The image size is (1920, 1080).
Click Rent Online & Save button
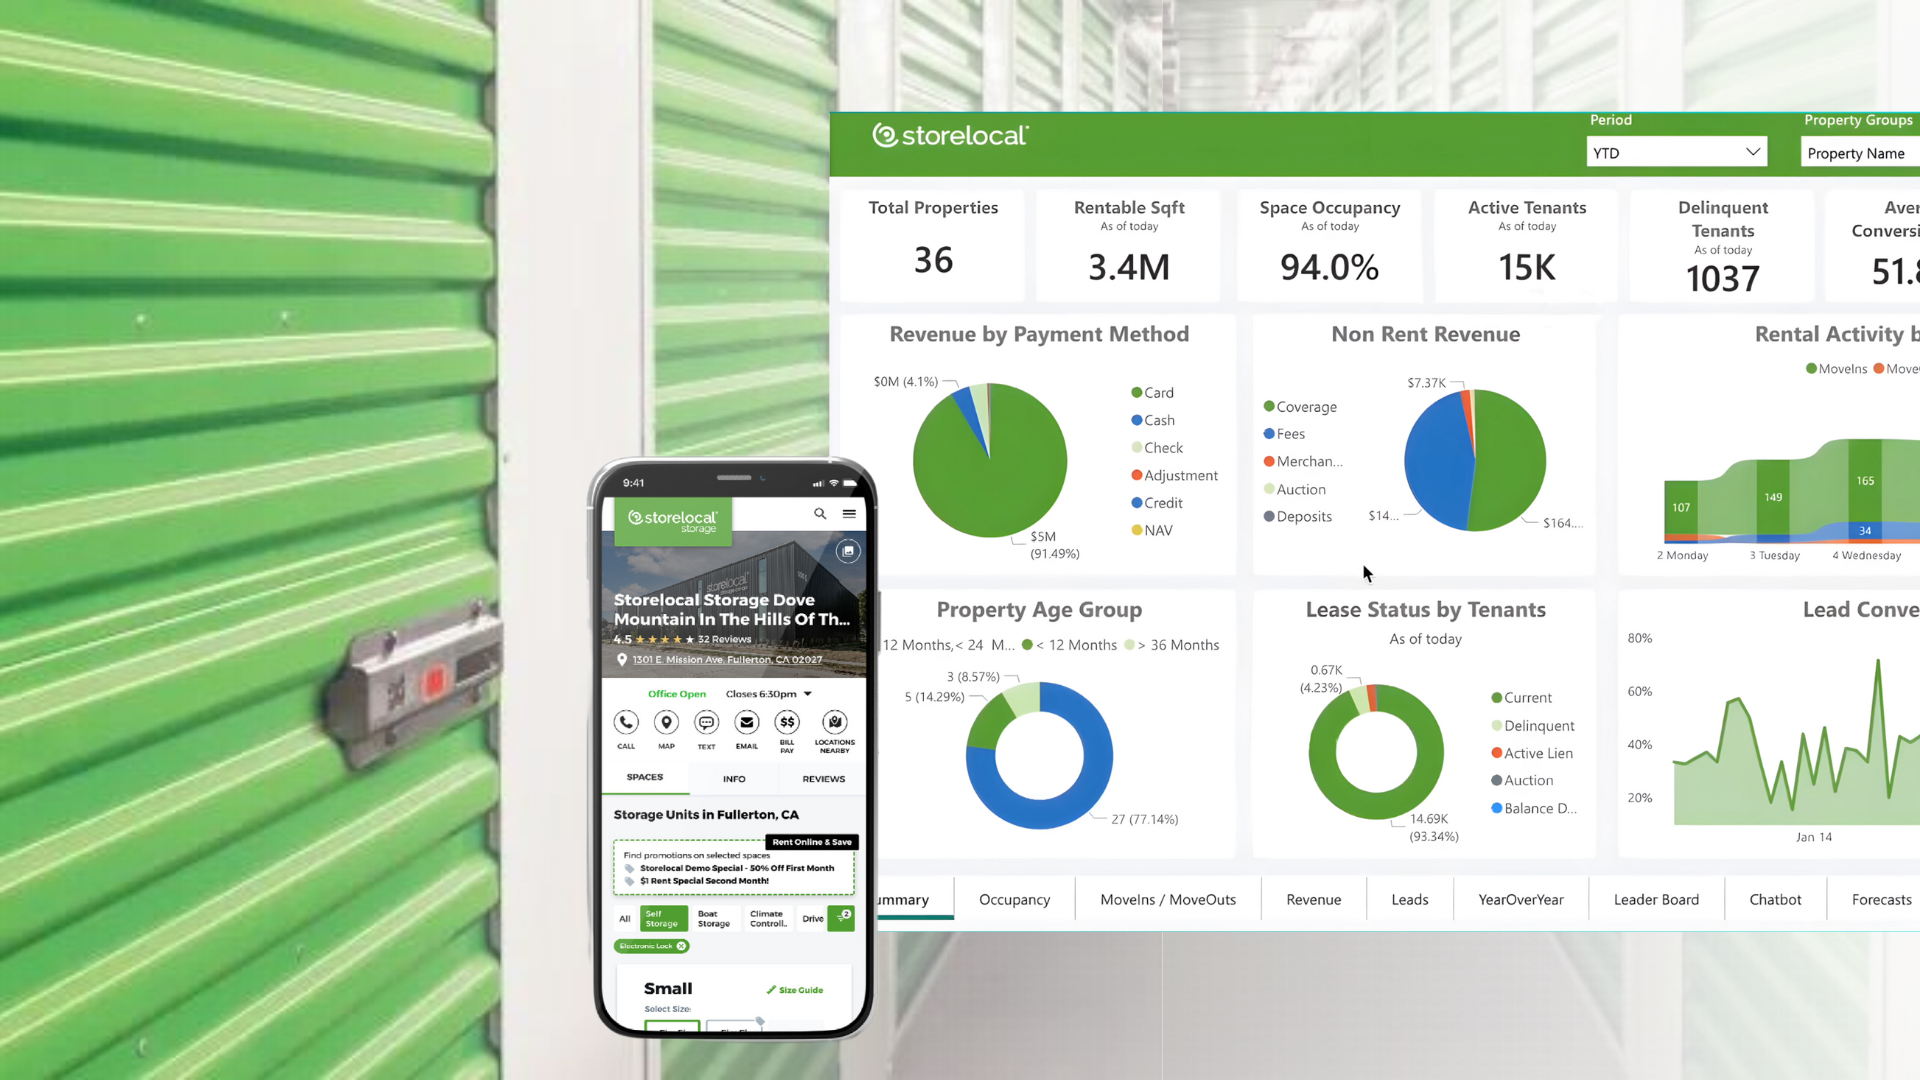(811, 841)
